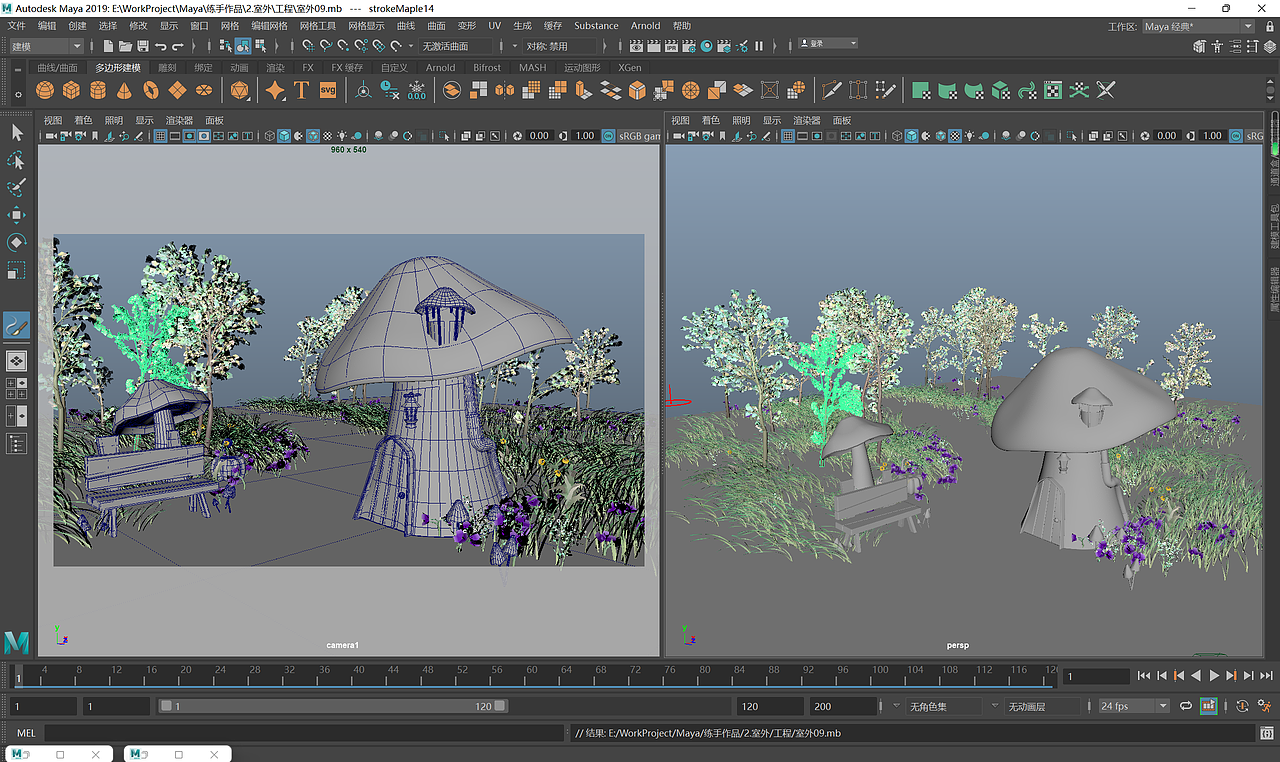Click the Animation Preferences running-man icon
The height and width of the screenshot is (762, 1280).
[1265, 706]
